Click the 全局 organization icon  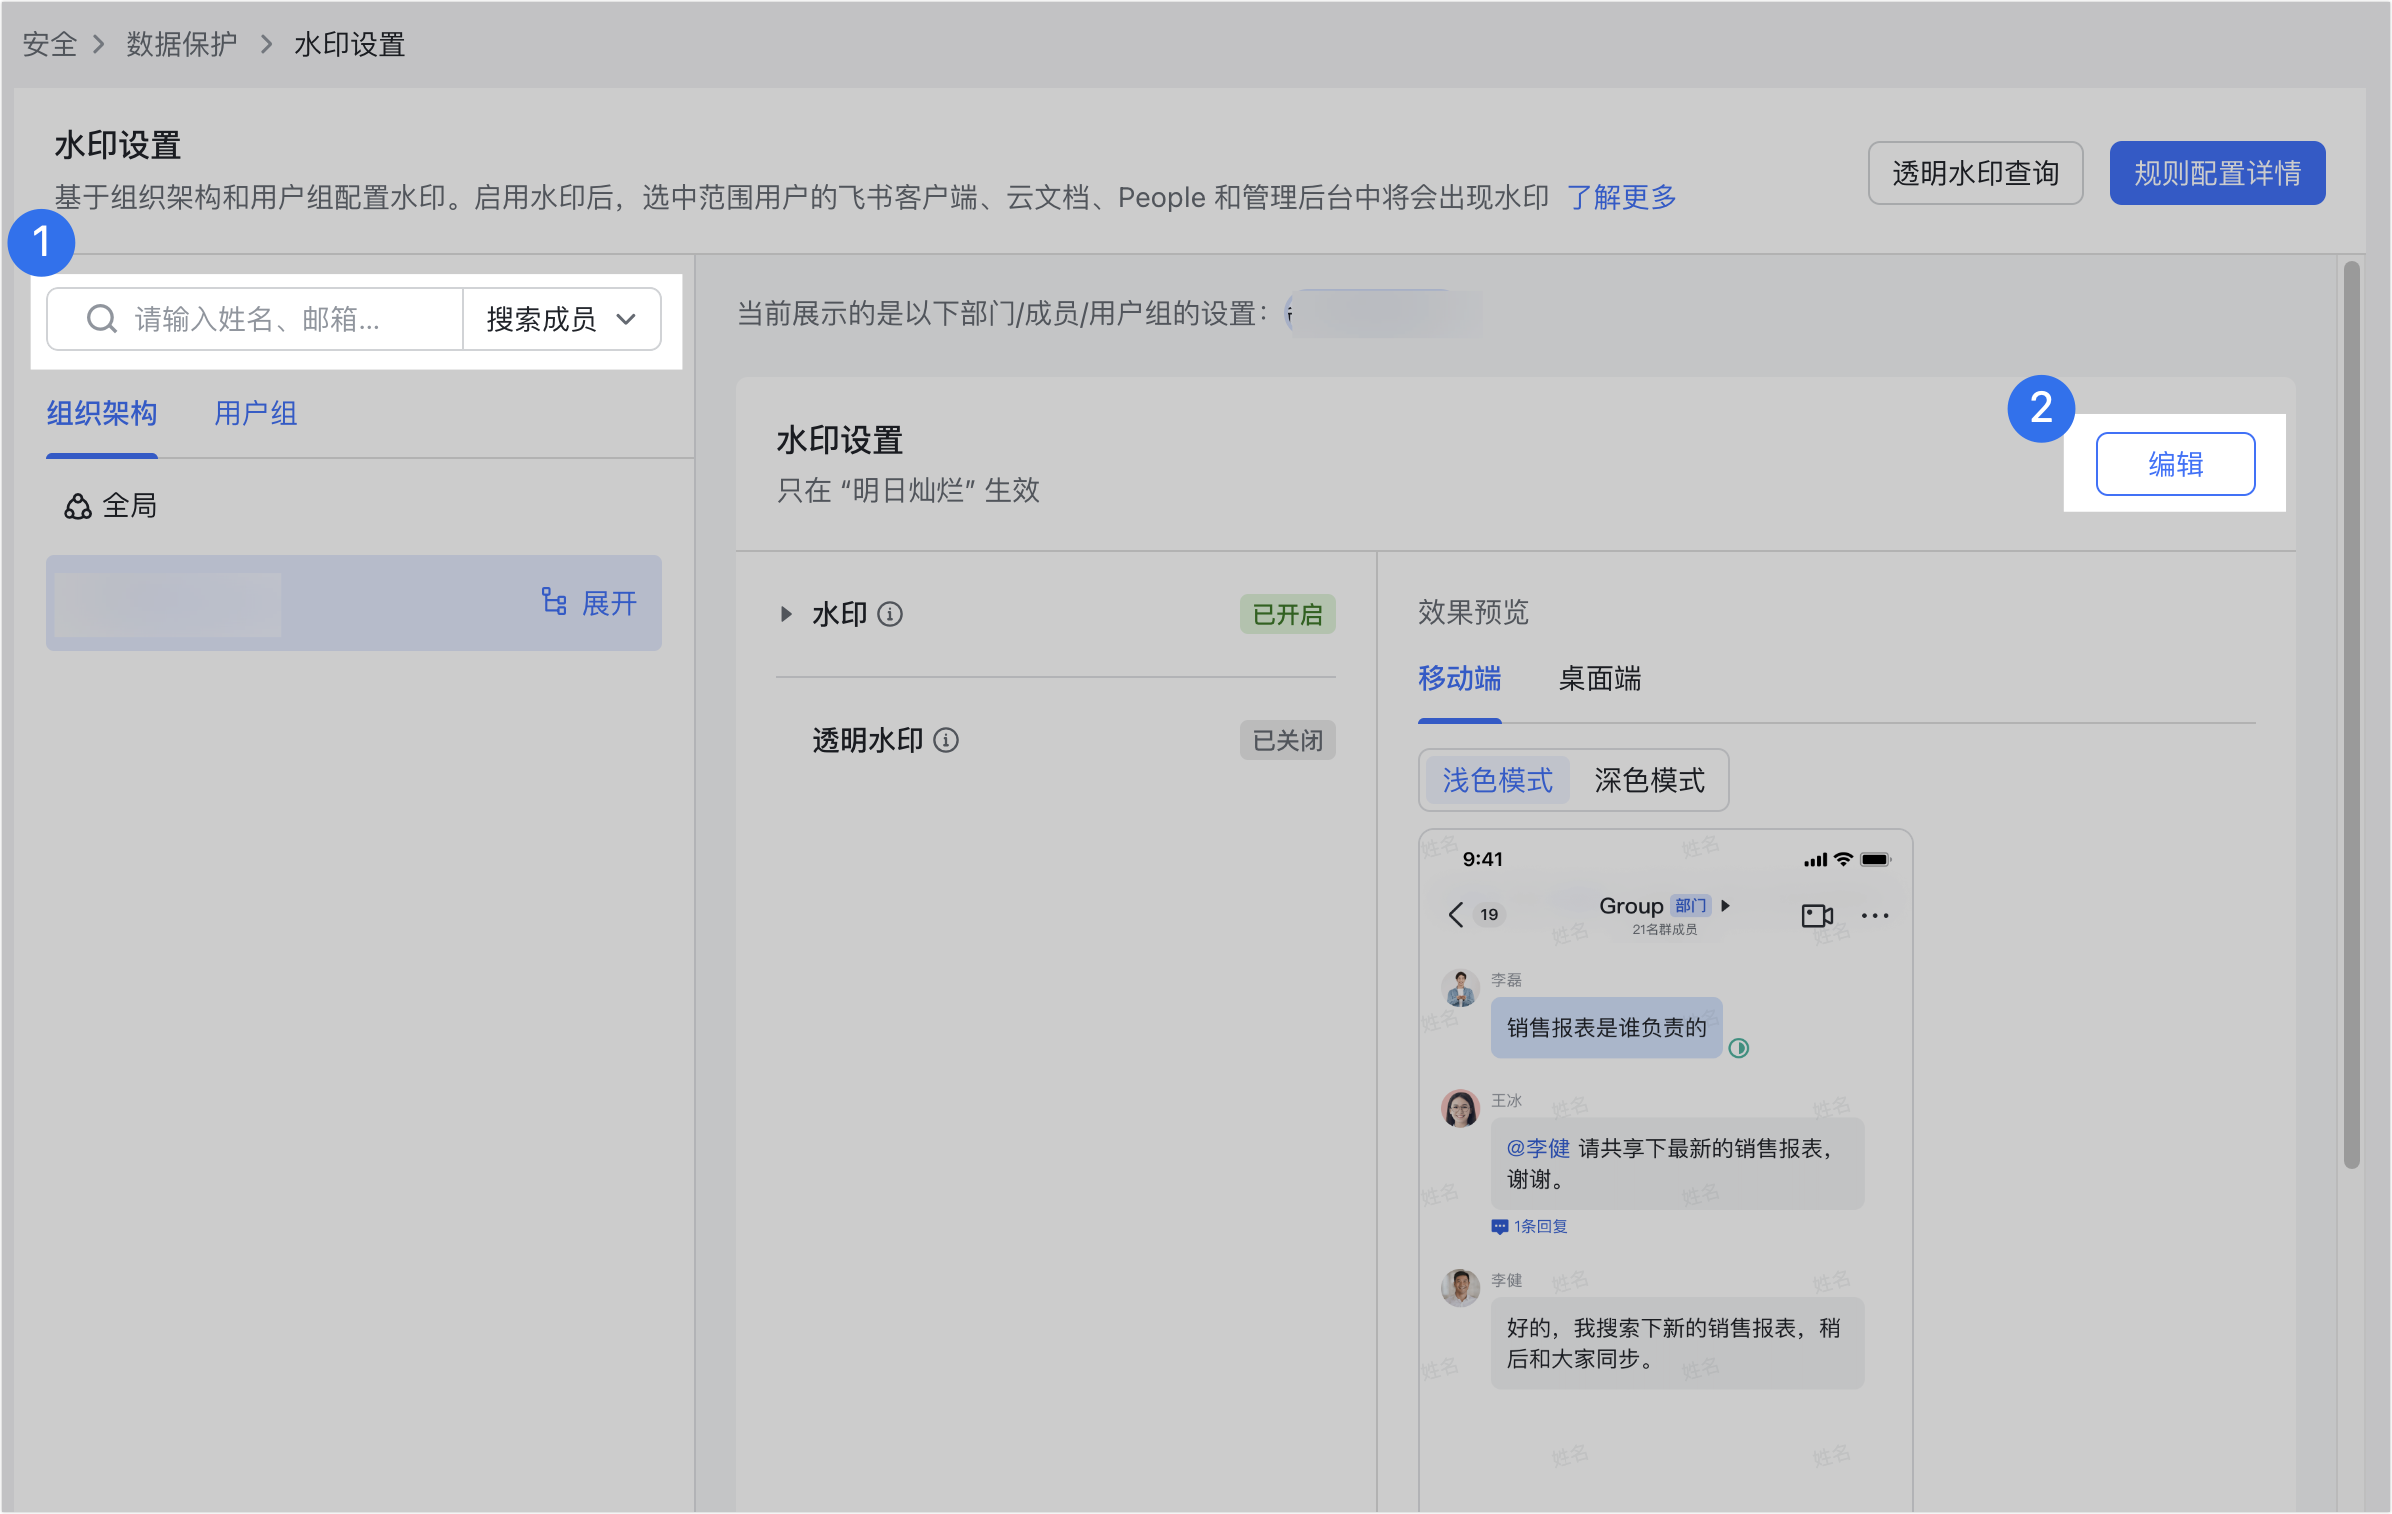tap(78, 507)
